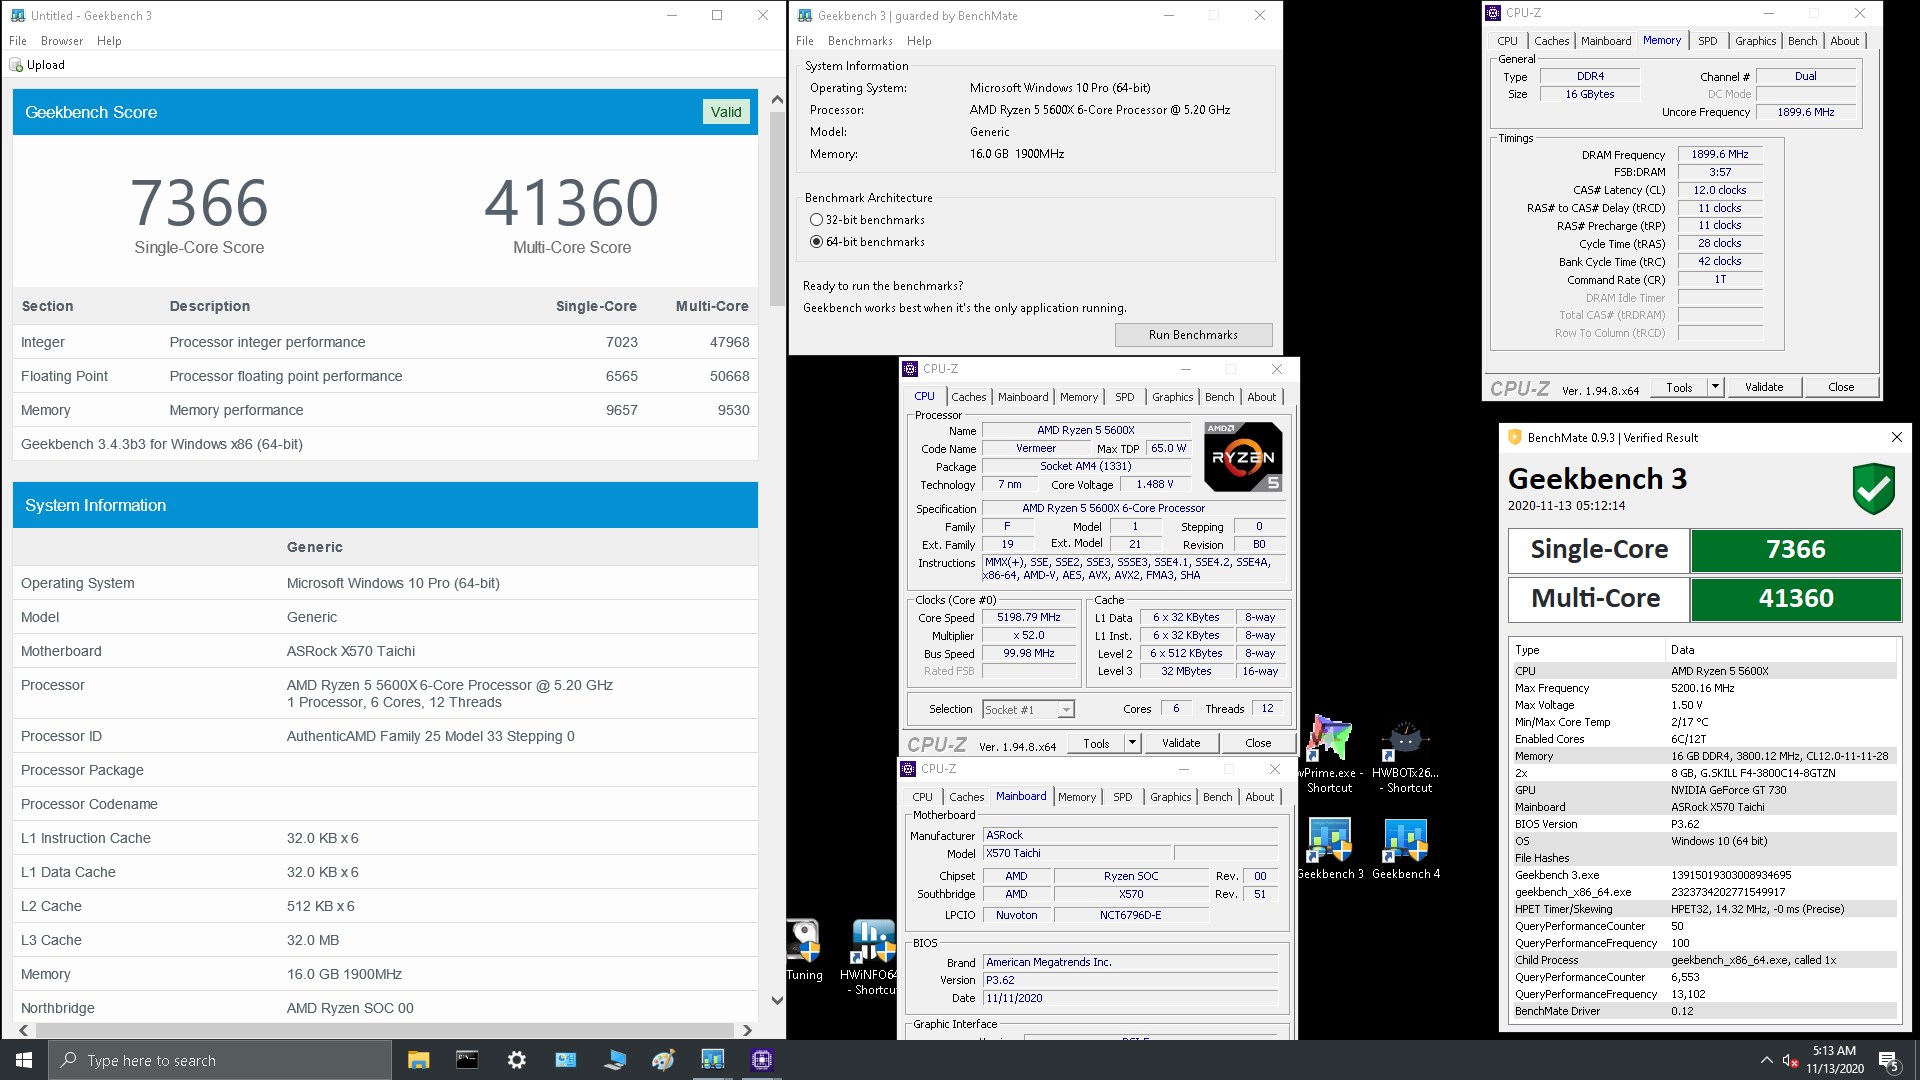
Task: Click the Valid badge on Geekbench Score
Action: 726,112
